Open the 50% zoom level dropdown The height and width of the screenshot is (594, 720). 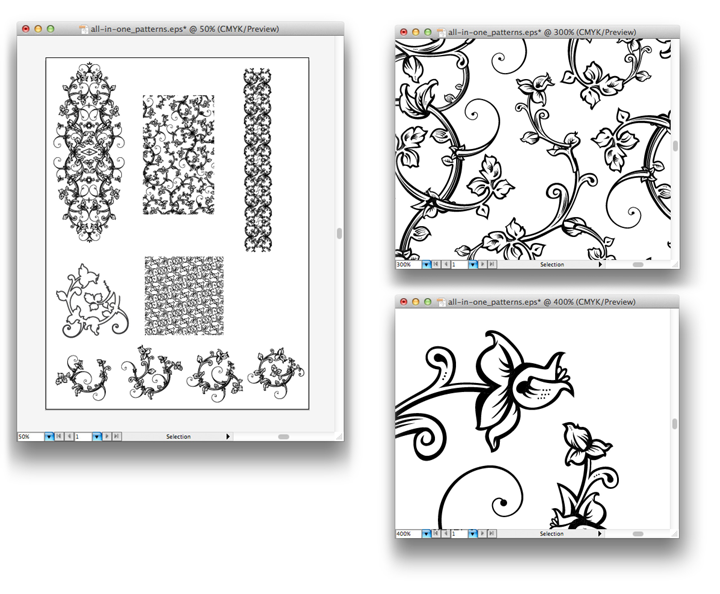(x=48, y=437)
